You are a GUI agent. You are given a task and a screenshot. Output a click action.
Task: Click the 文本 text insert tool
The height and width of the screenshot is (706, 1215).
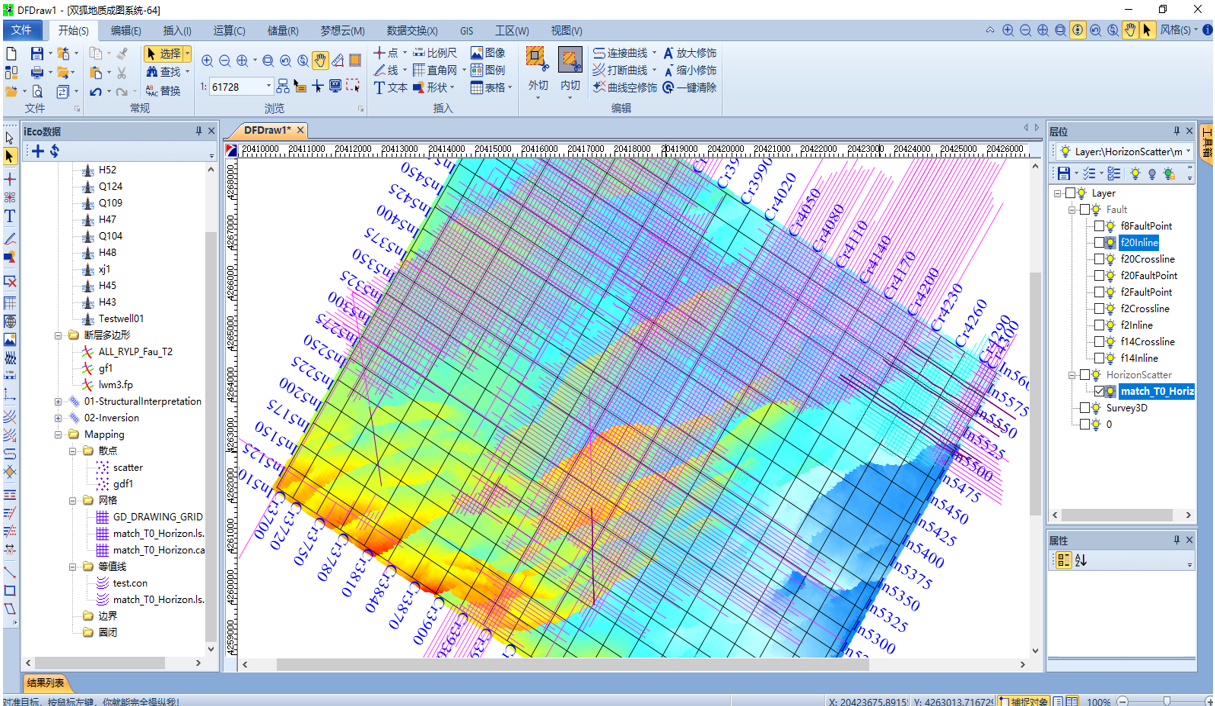point(390,88)
